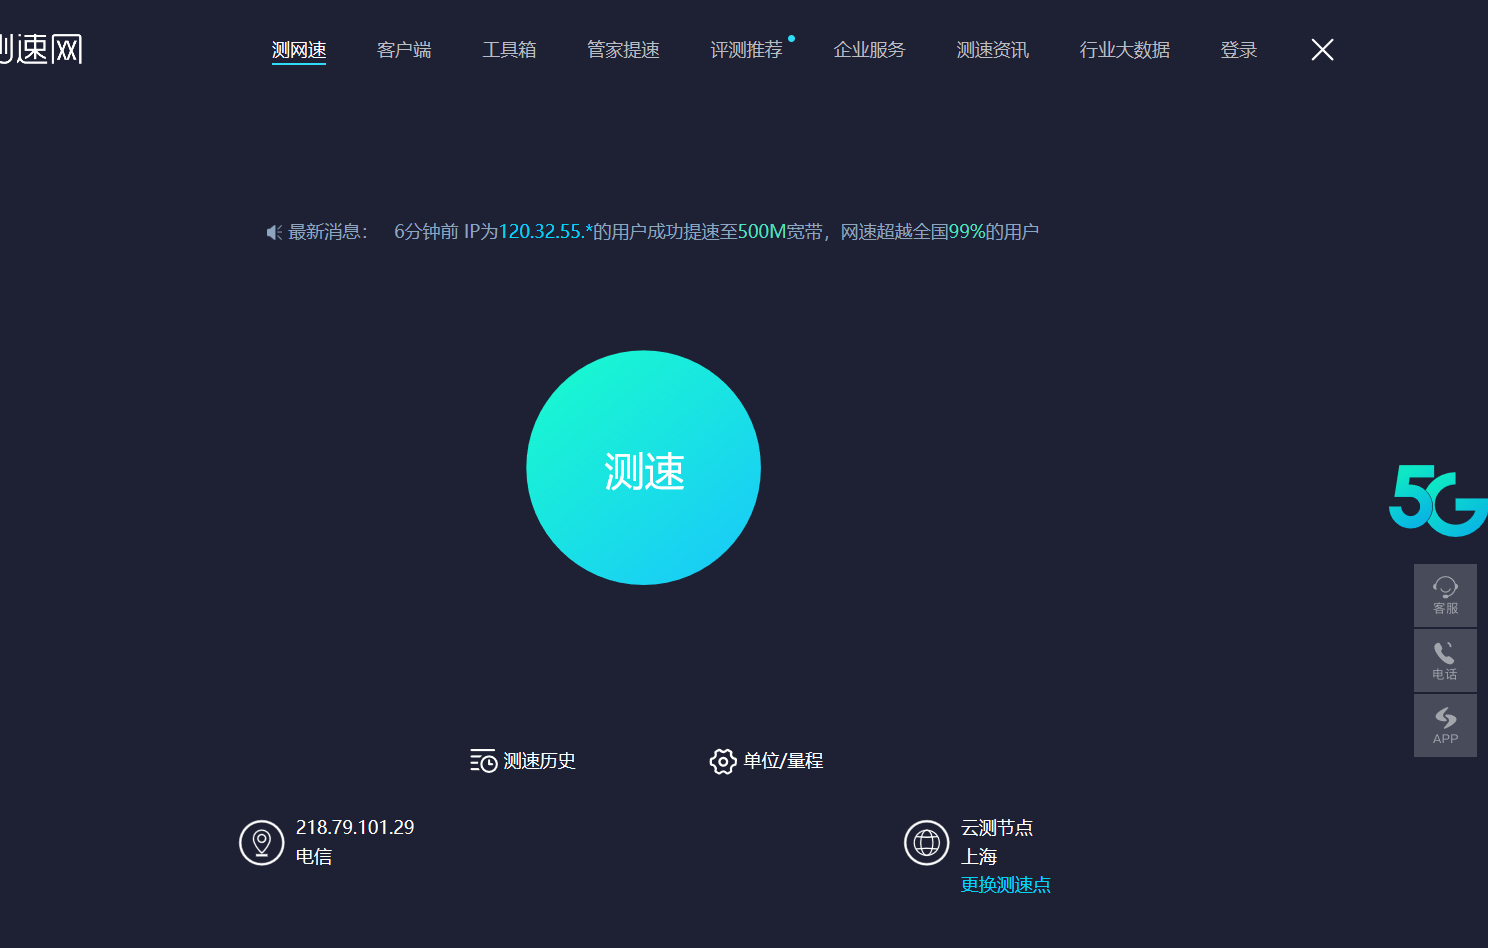Click the 电话 phone icon in sidebar
This screenshot has width=1488, height=948.
tap(1445, 660)
